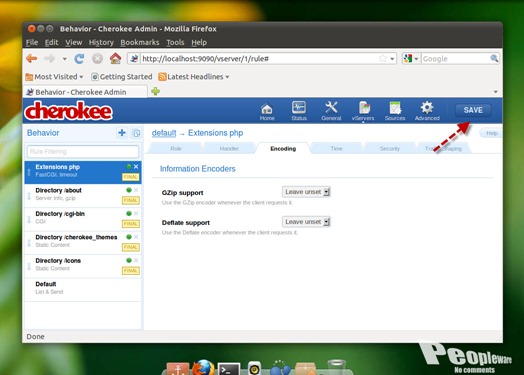The image size is (524, 375).
Task: Open the History menu
Action: 101,42
